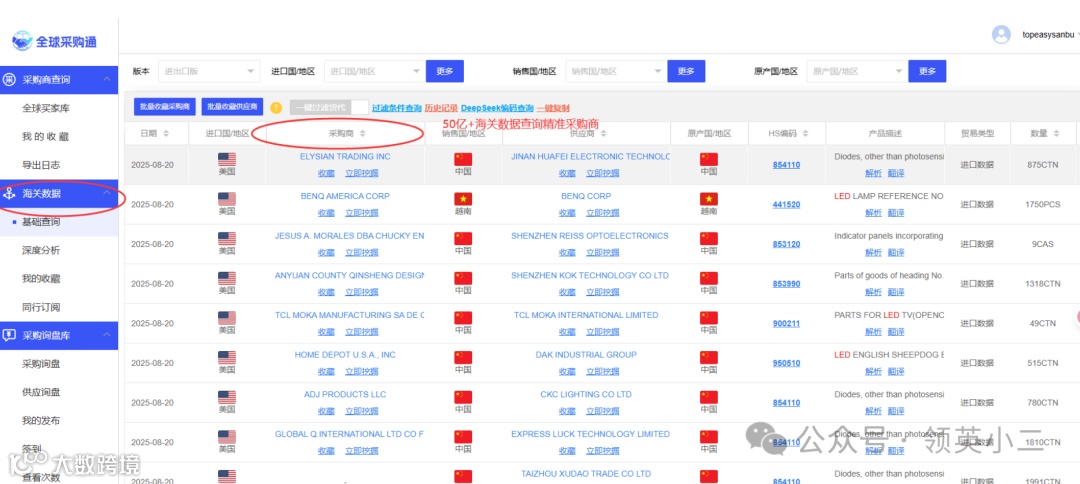Click the anchor icon beside 海关数据
This screenshot has height=484, width=1080.
10,193
